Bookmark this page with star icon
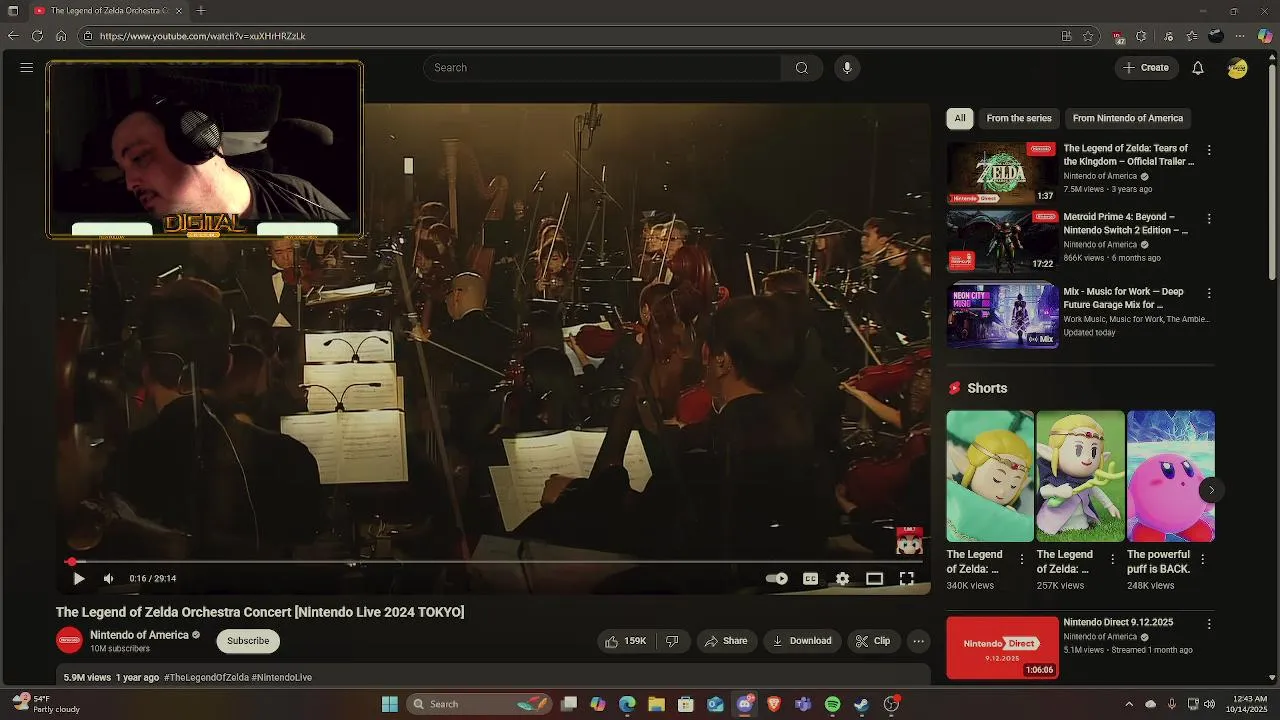The image size is (1280, 720). (1088, 36)
